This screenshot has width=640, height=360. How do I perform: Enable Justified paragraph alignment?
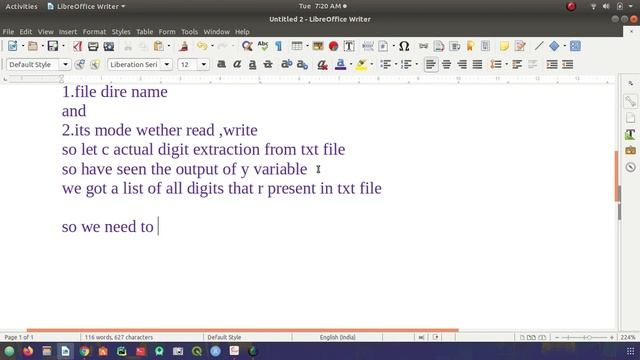point(478,64)
